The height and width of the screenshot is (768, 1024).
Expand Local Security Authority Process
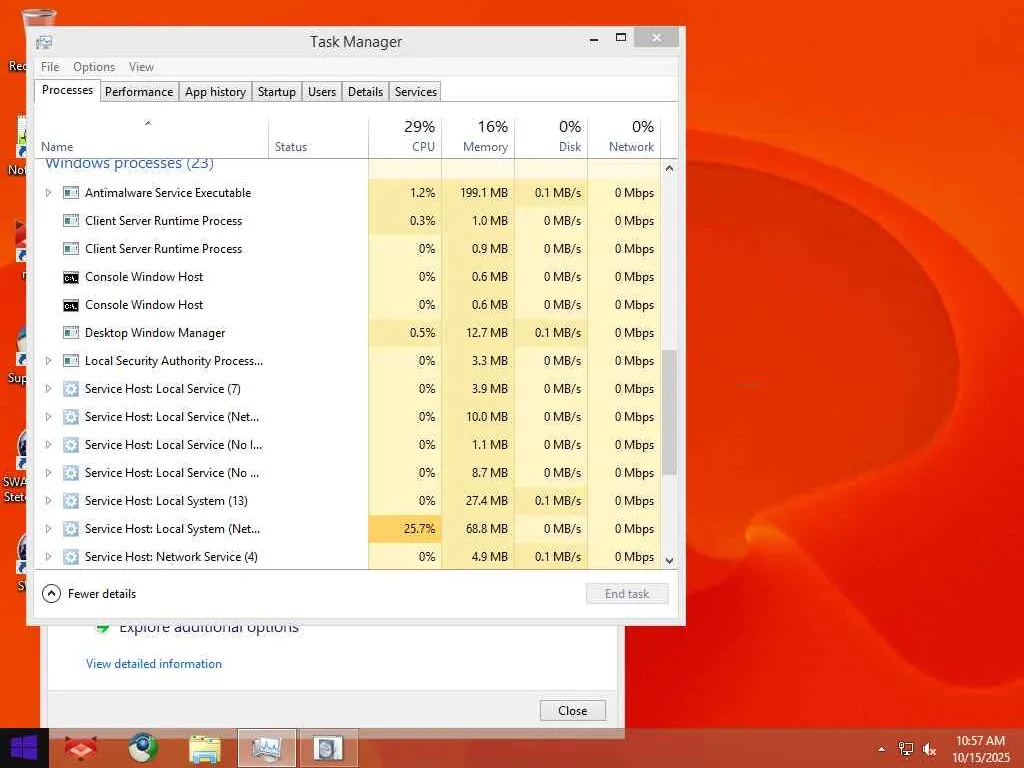point(48,360)
